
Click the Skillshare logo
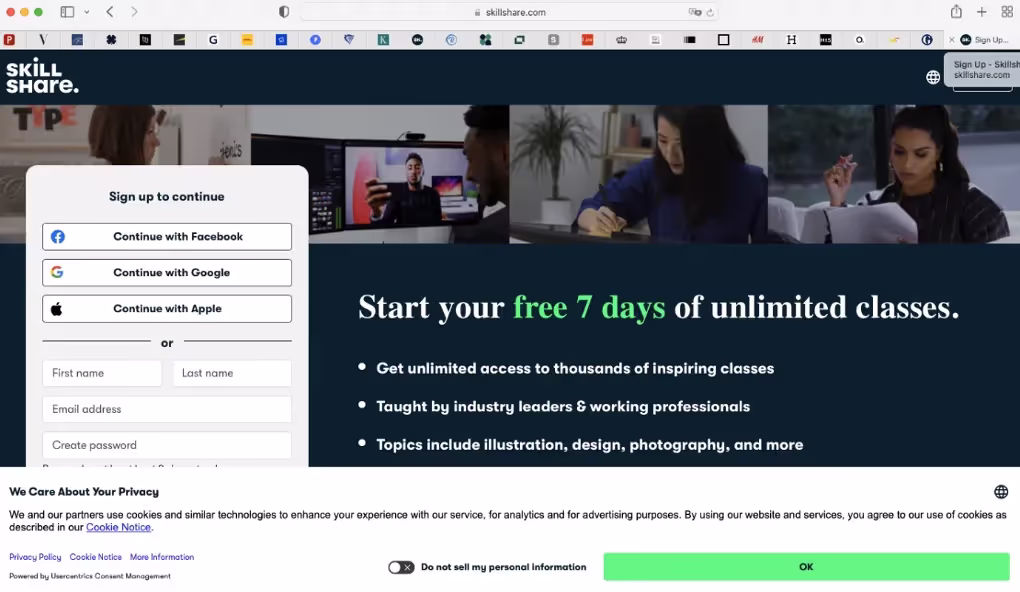pos(42,77)
